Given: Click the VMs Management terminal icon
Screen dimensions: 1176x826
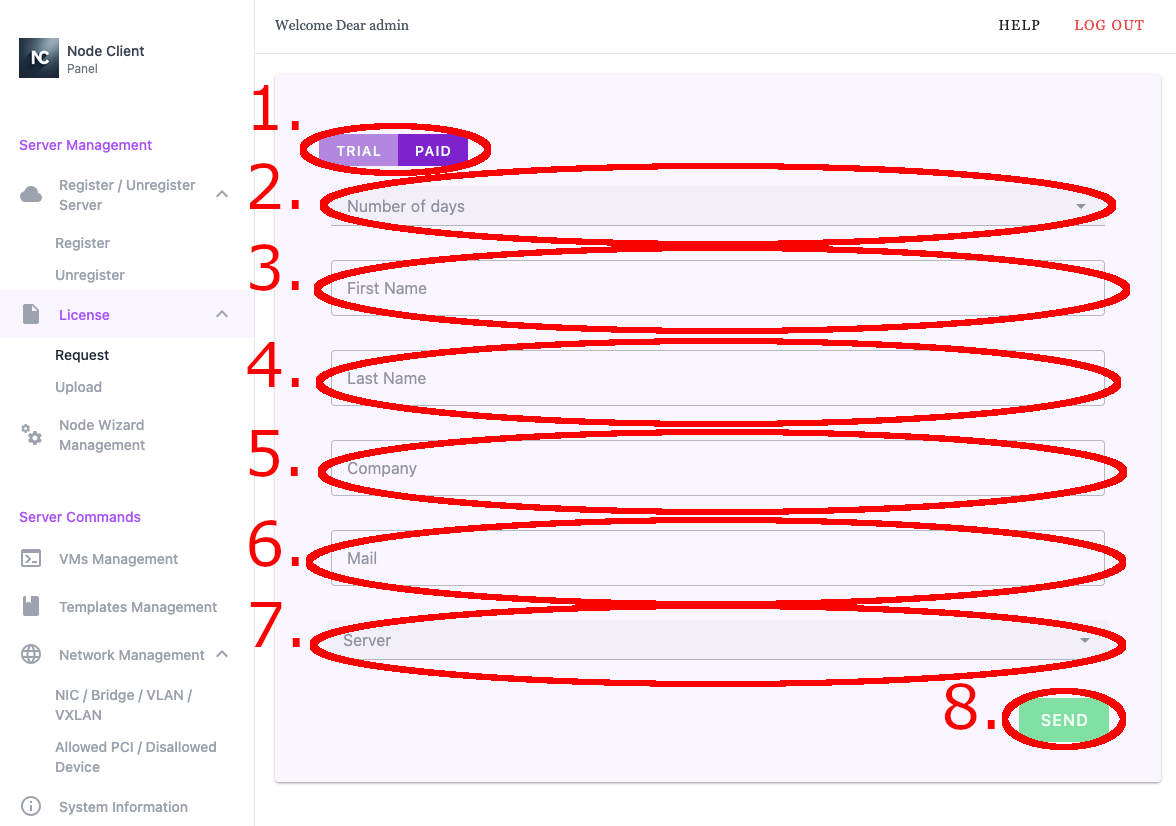Looking at the screenshot, I should coord(31,559).
